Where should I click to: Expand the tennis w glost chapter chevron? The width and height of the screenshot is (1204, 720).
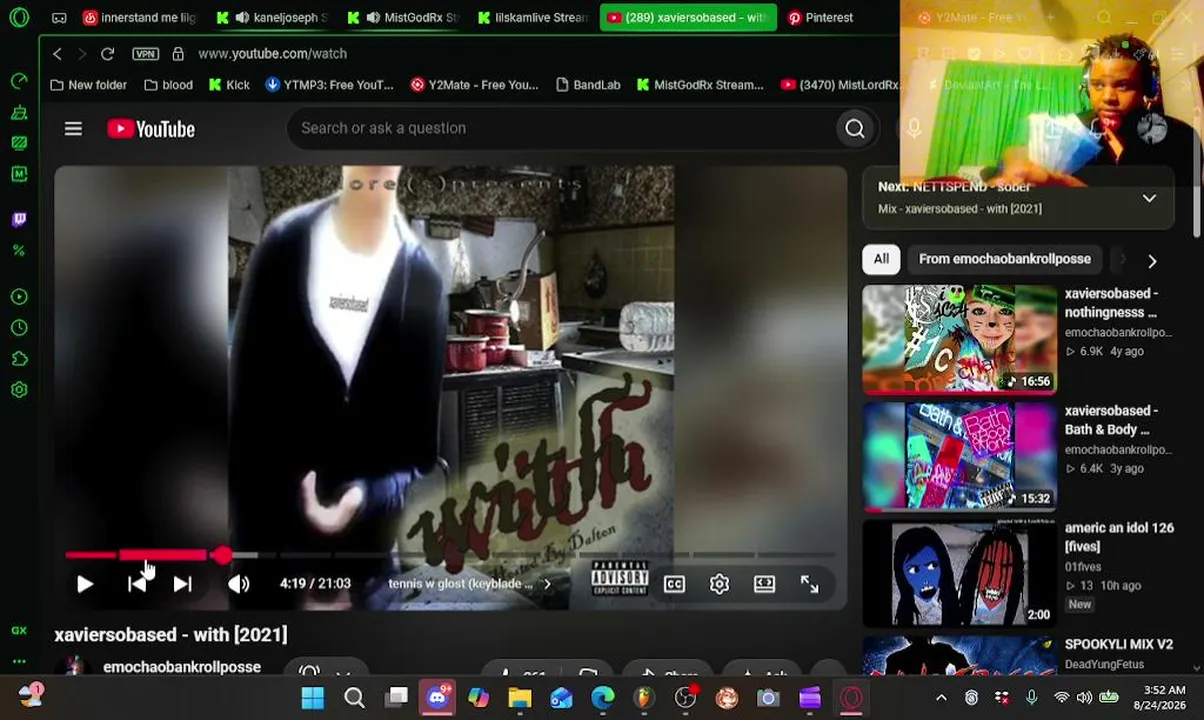coord(547,584)
